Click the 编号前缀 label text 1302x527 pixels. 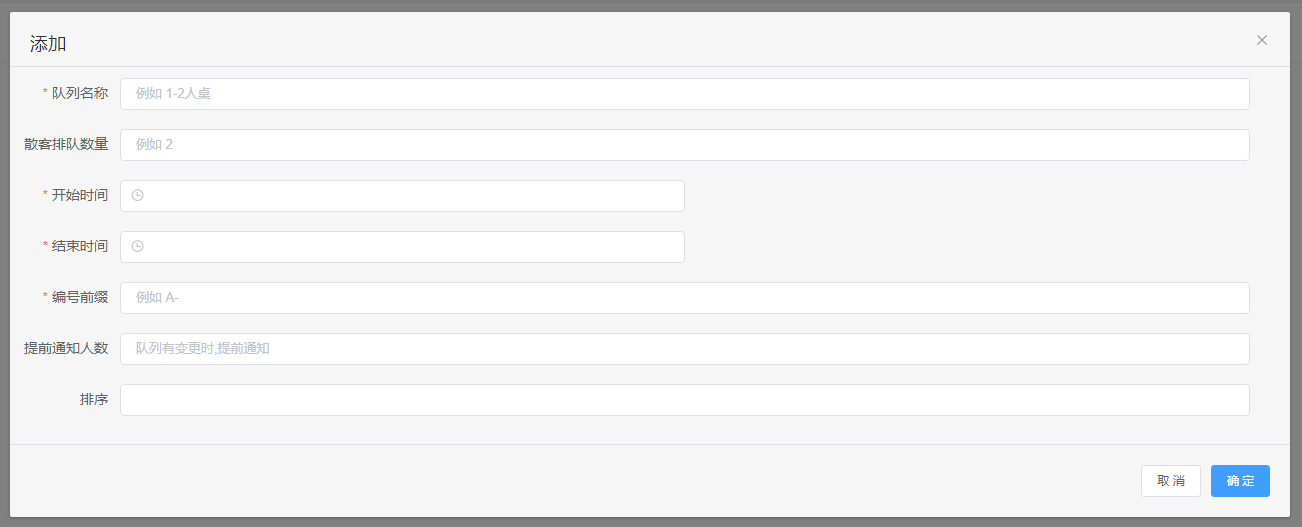[x=80, y=297]
